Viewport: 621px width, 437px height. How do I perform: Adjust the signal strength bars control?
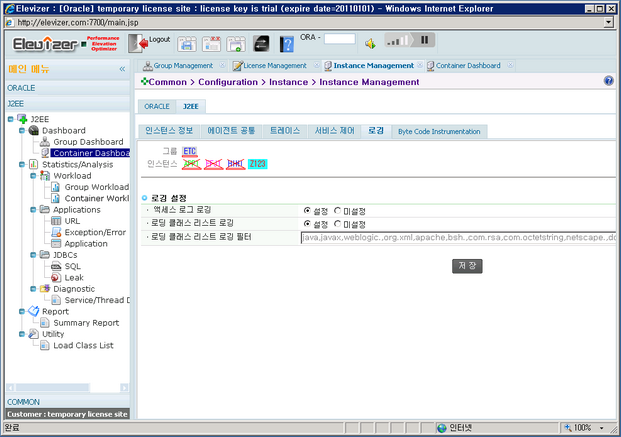tap(397, 40)
